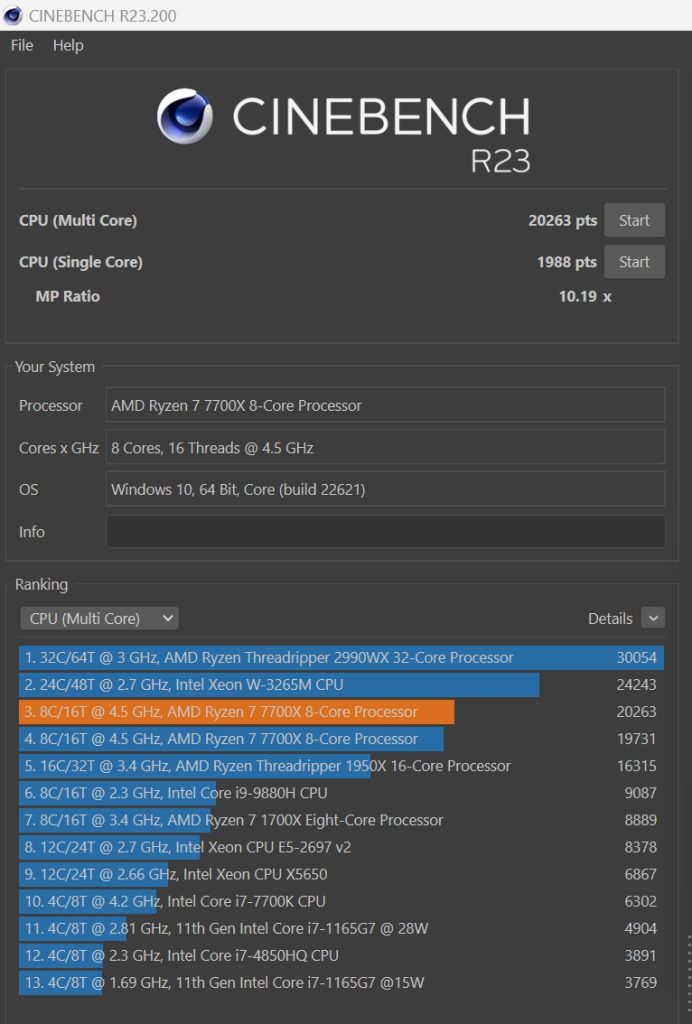This screenshot has height=1024, width=692.
Task: Click the MP Ratio value 10.19 x
Action: (585, 296)
